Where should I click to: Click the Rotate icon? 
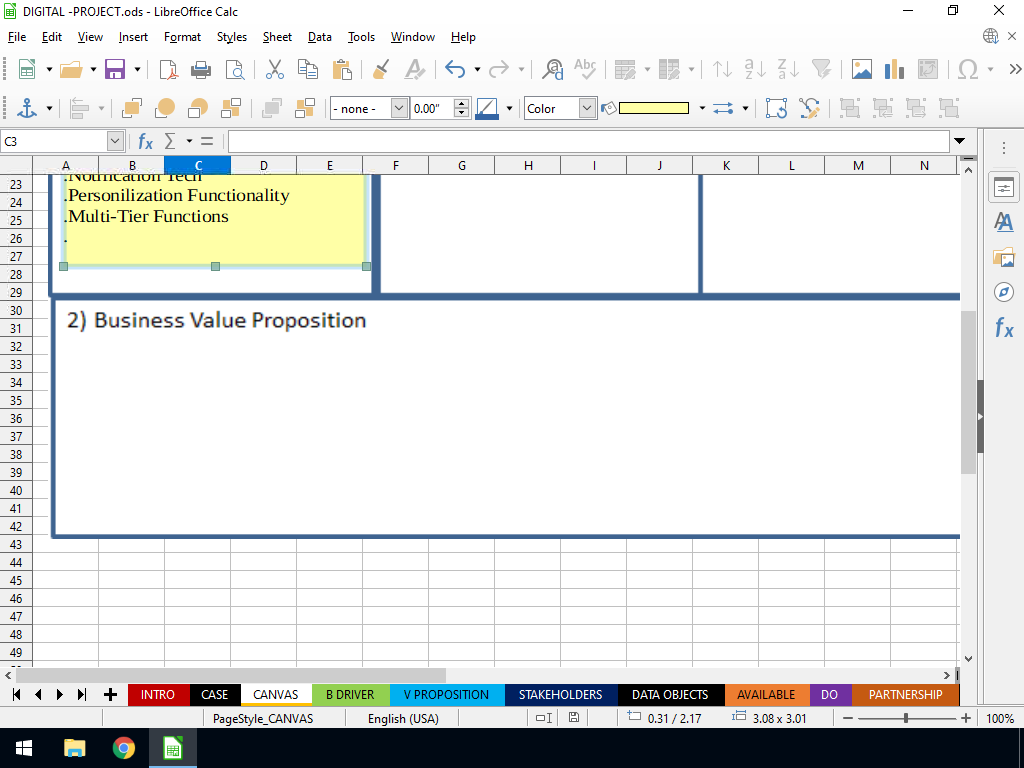pos(776,108)
